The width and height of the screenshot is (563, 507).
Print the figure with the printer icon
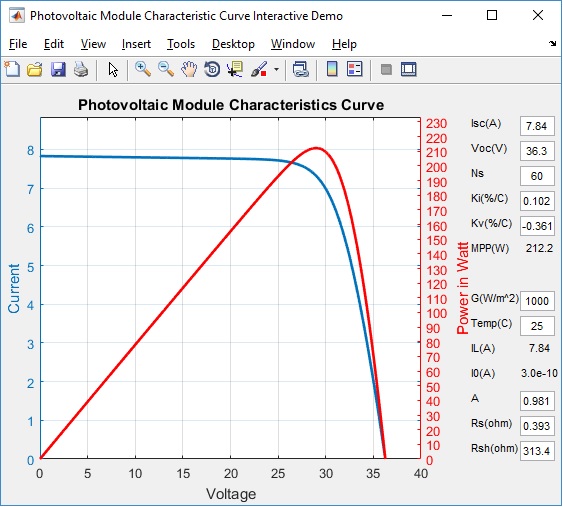tap(81, 69)
